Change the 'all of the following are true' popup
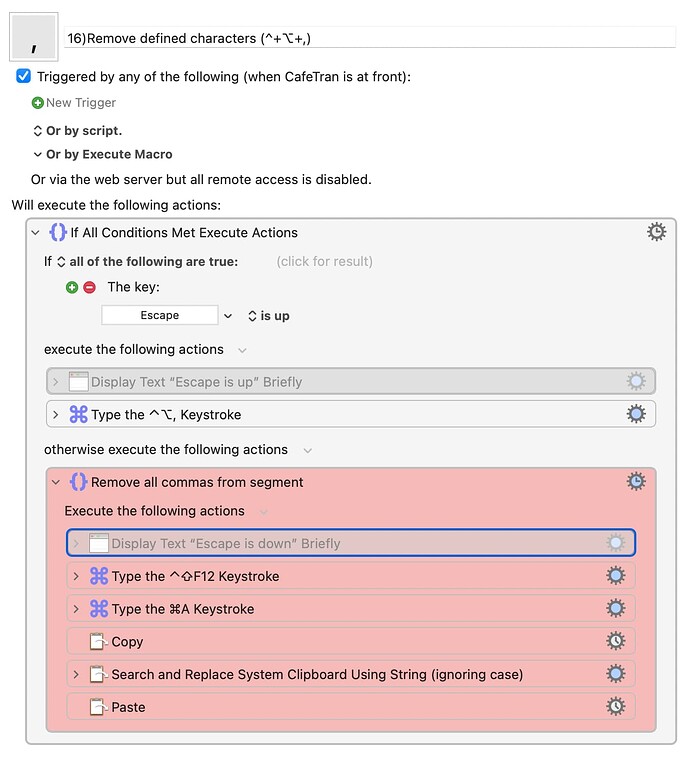The width and height of the screenshot is (690, 764). point(149,262)
